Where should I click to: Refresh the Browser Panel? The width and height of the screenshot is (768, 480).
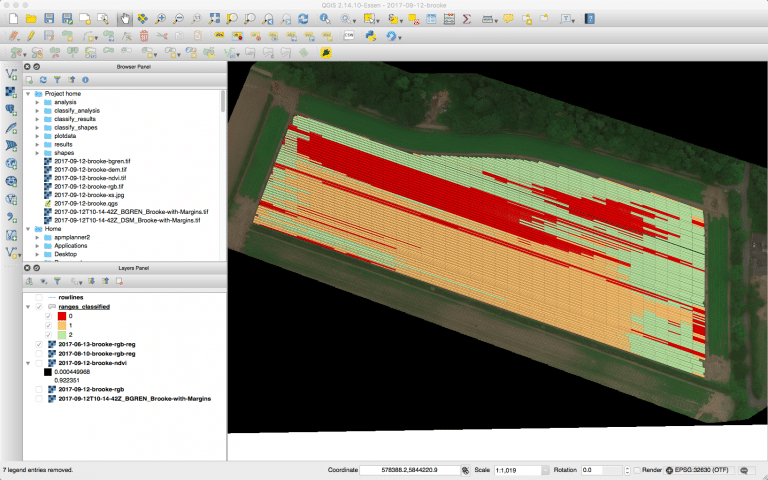[43, 79]
